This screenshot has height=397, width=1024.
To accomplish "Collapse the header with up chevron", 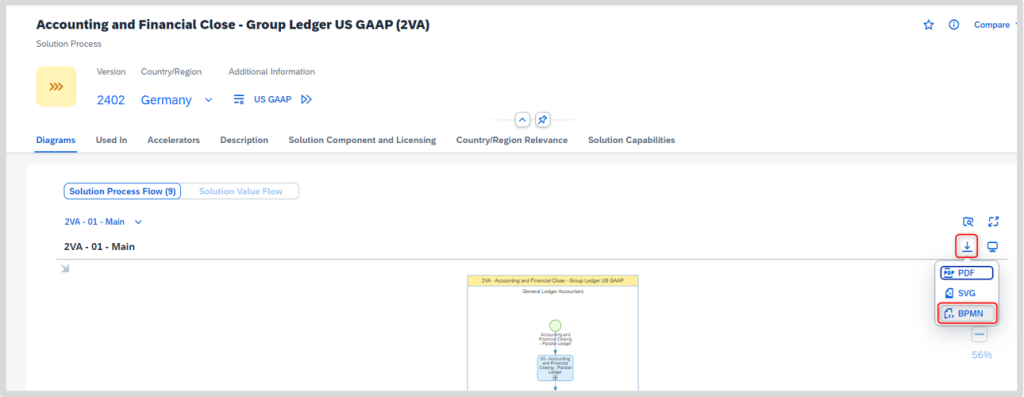I will point(522,120).
